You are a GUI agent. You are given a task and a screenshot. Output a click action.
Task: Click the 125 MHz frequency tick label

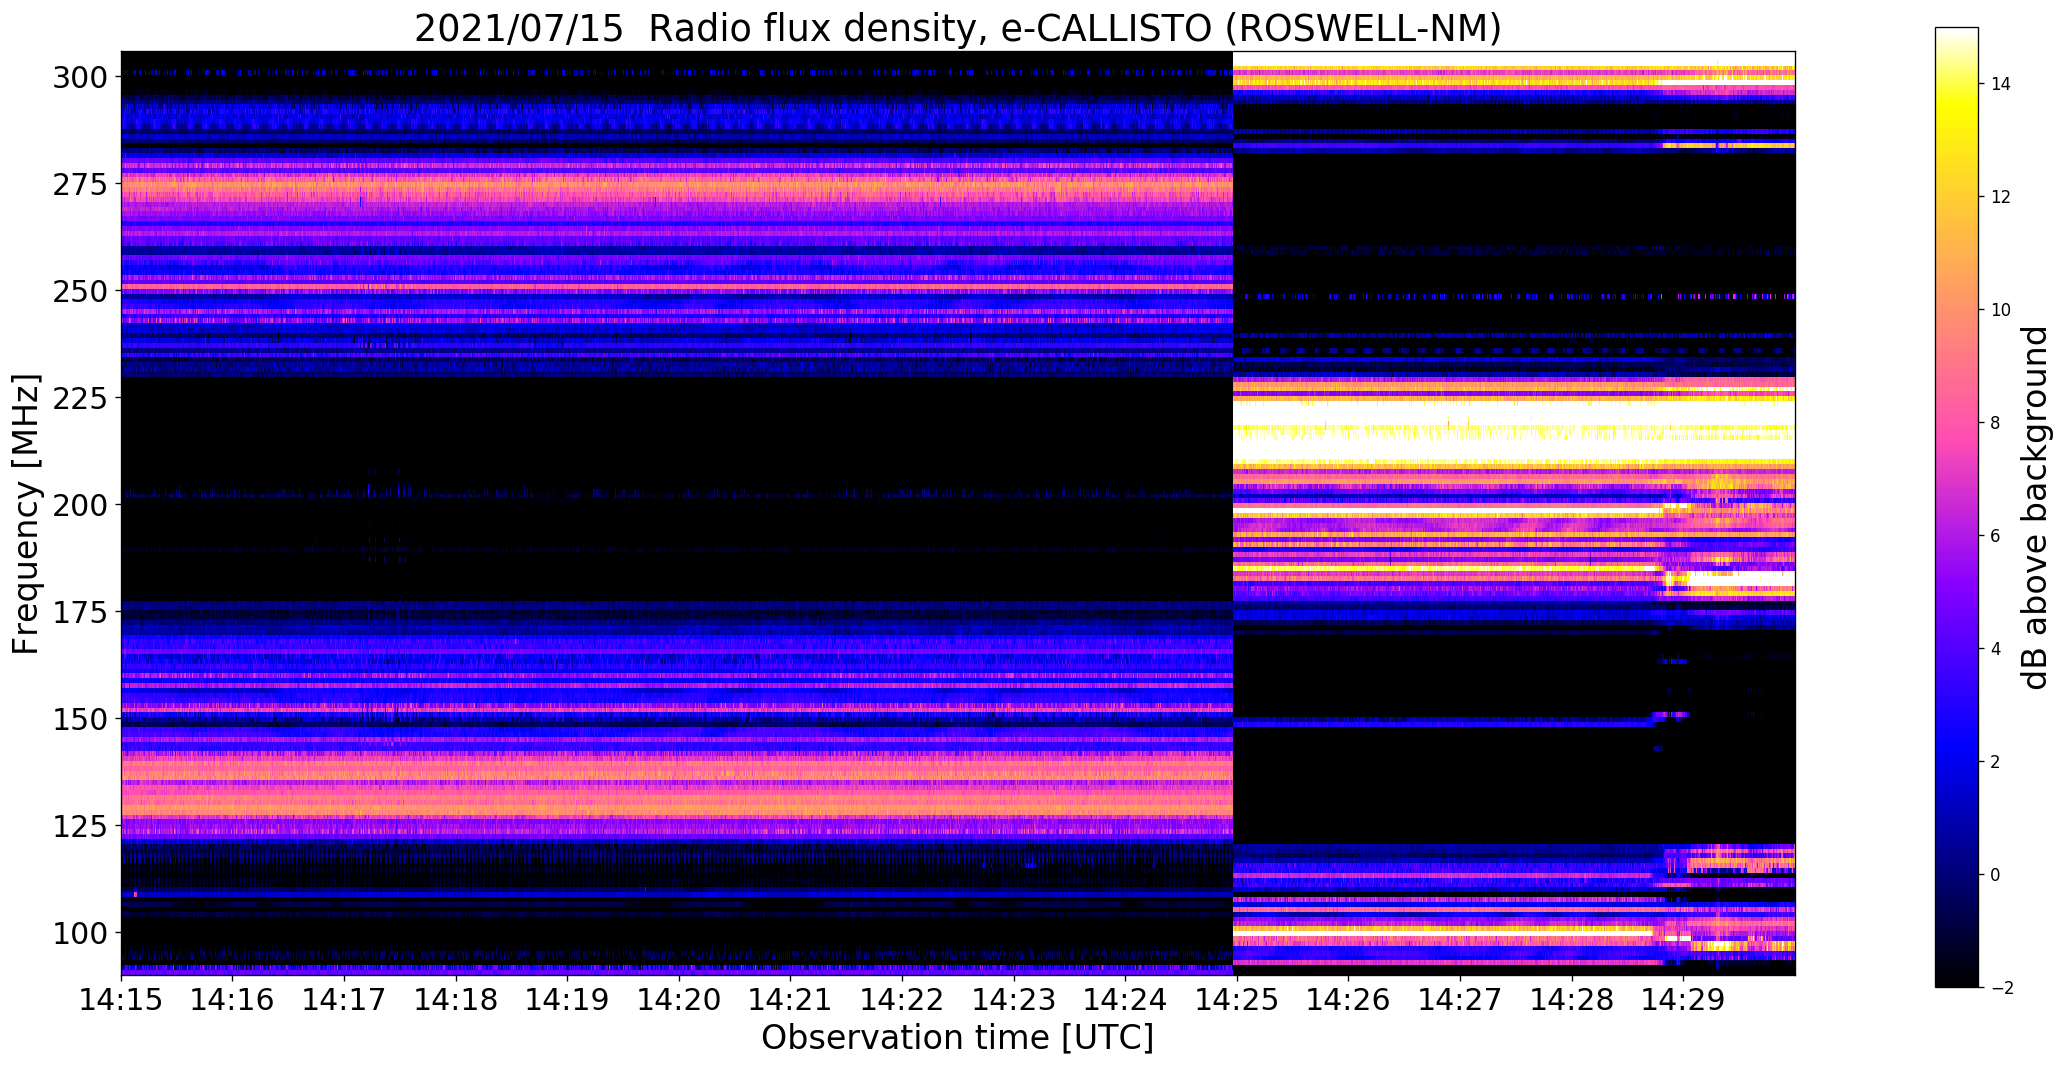pyautogui.click(x=80, y=826)
